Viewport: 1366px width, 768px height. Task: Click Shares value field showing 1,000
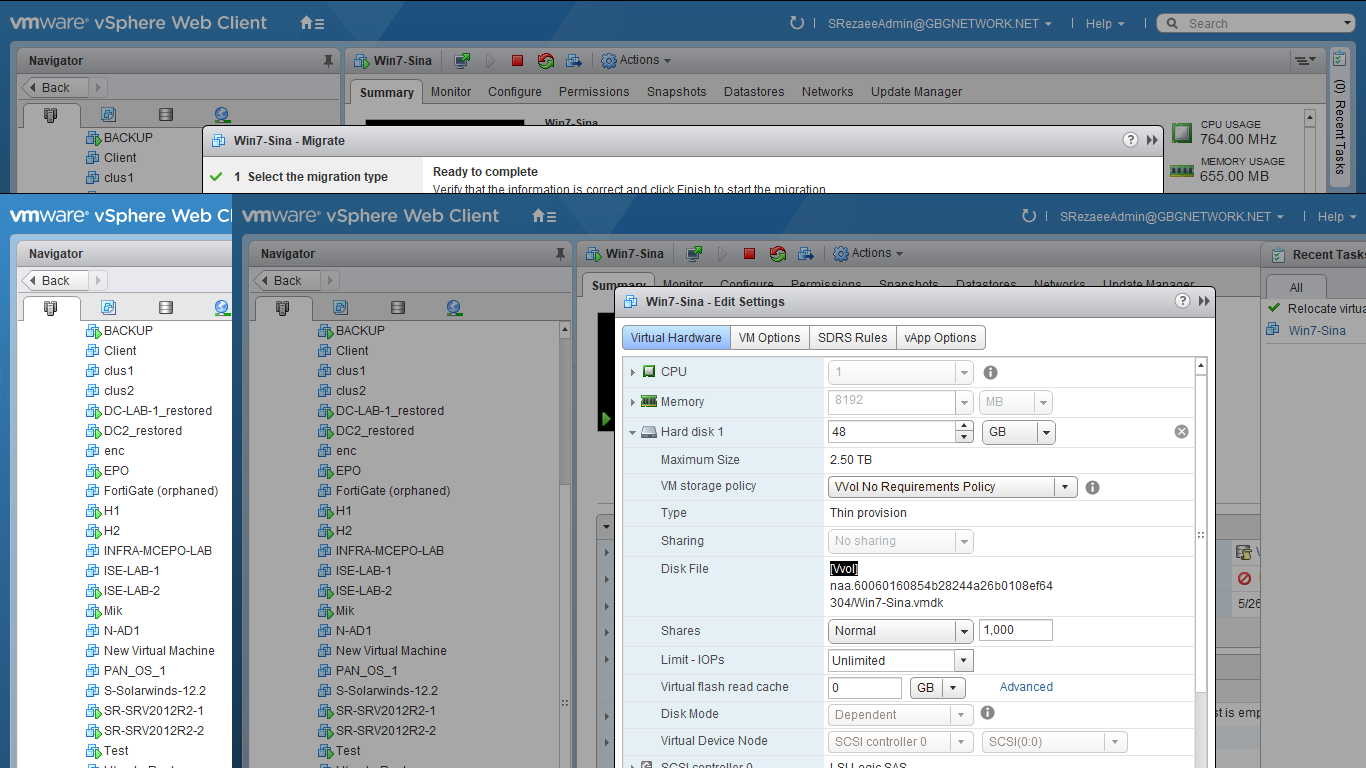(x=1015, y=630)
